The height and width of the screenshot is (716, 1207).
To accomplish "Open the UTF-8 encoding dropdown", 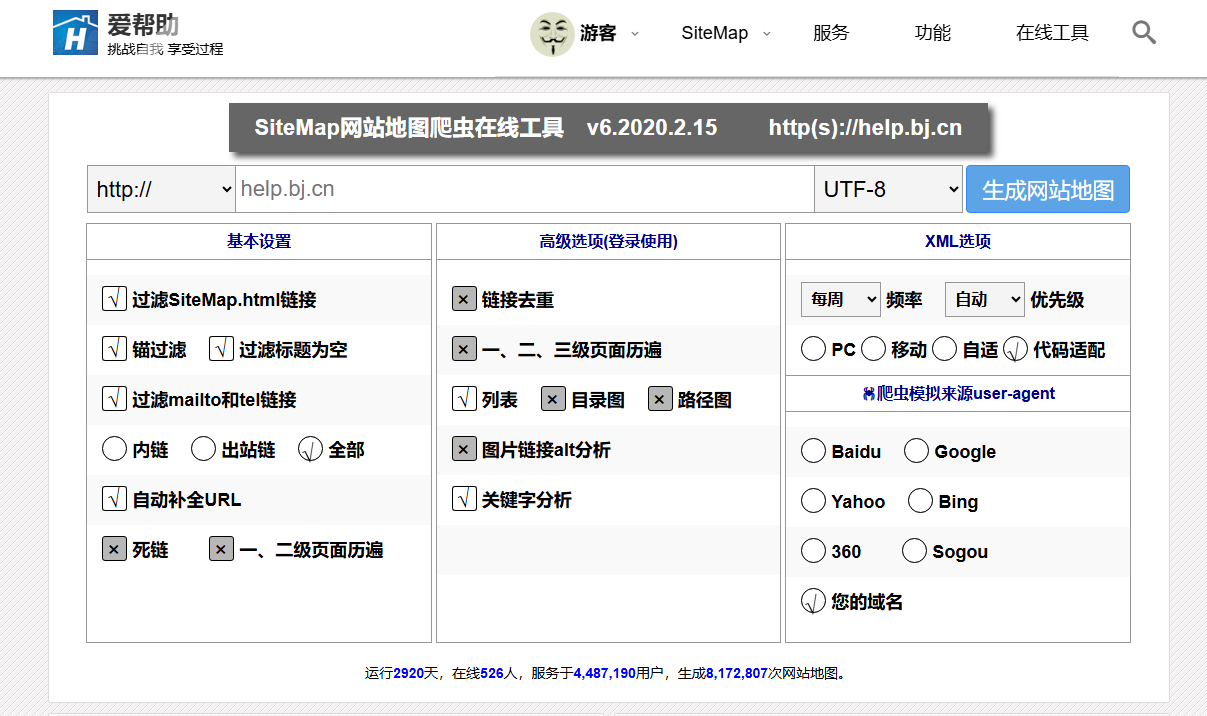I will tap(888, 188).
